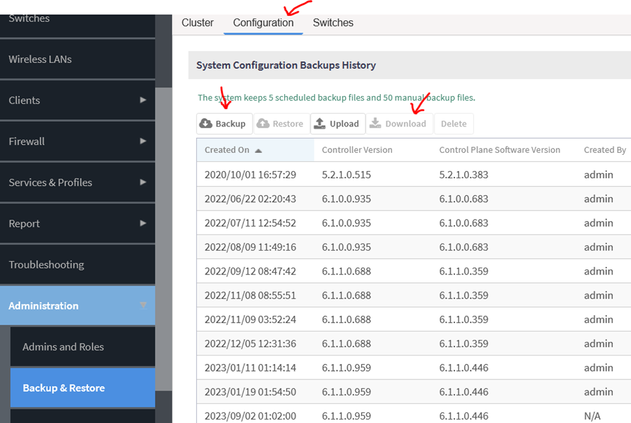Go to Admins and Roles
Image resolution: width=631 pixels, height=423 pixels.
63,347
